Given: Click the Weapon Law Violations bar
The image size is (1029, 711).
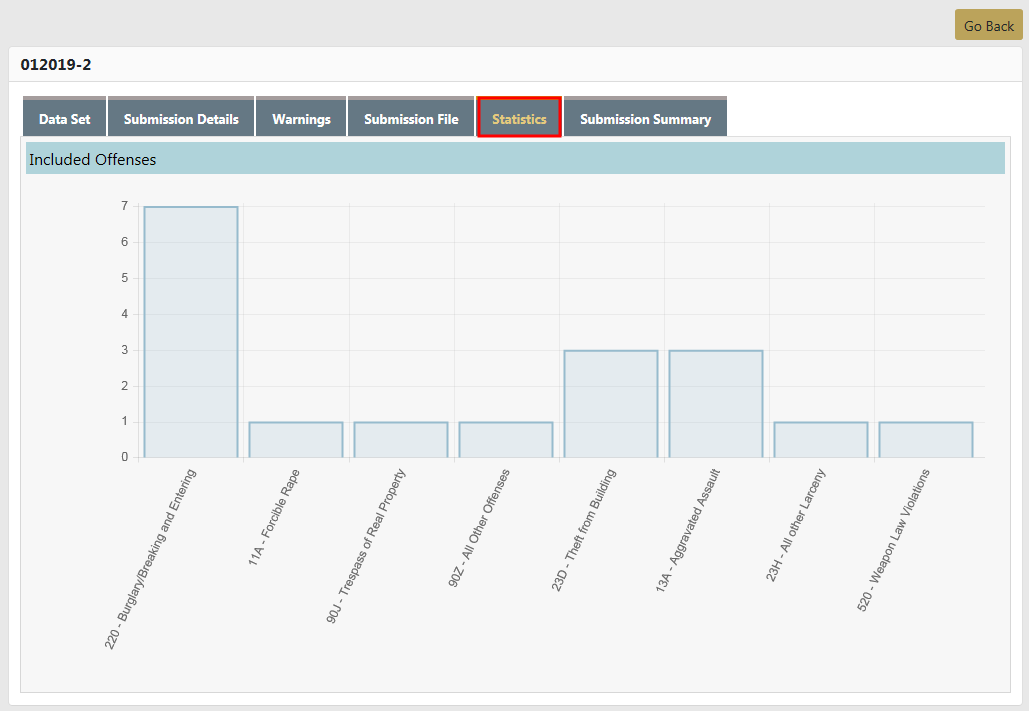Looking at the screenshot, I should tap(926, 440).
